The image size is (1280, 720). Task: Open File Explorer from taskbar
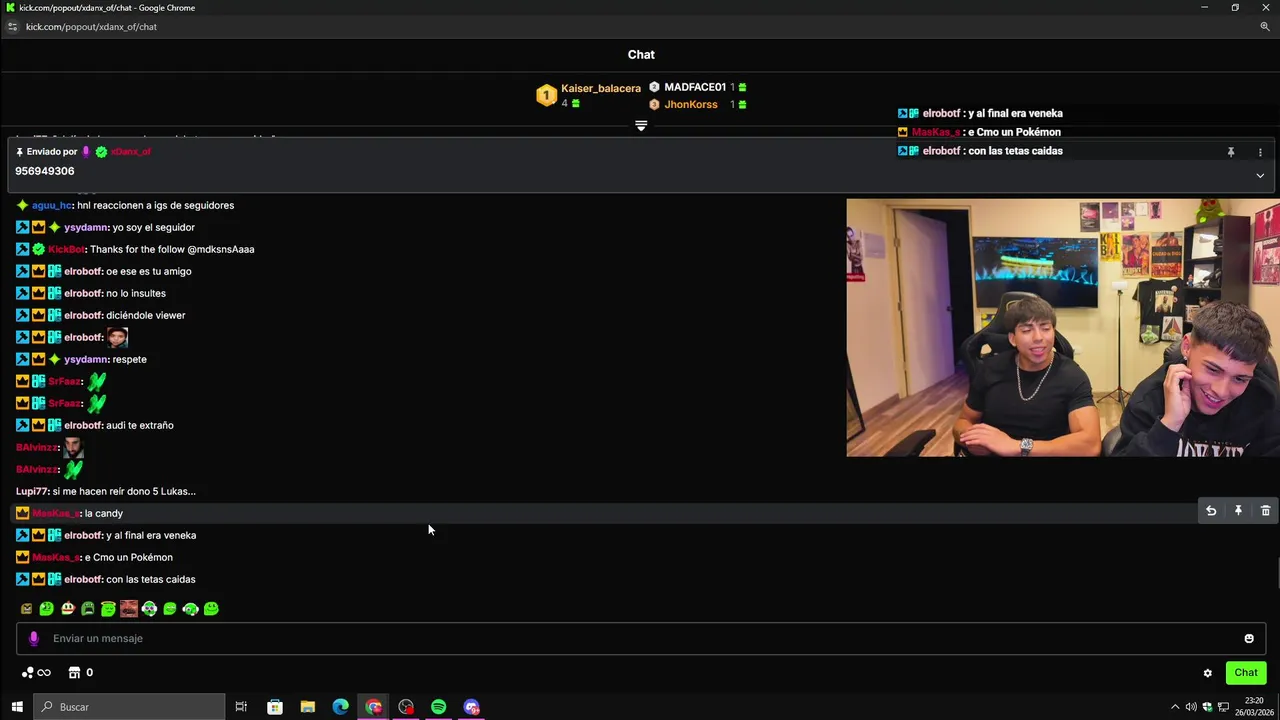tap(308, 707)
